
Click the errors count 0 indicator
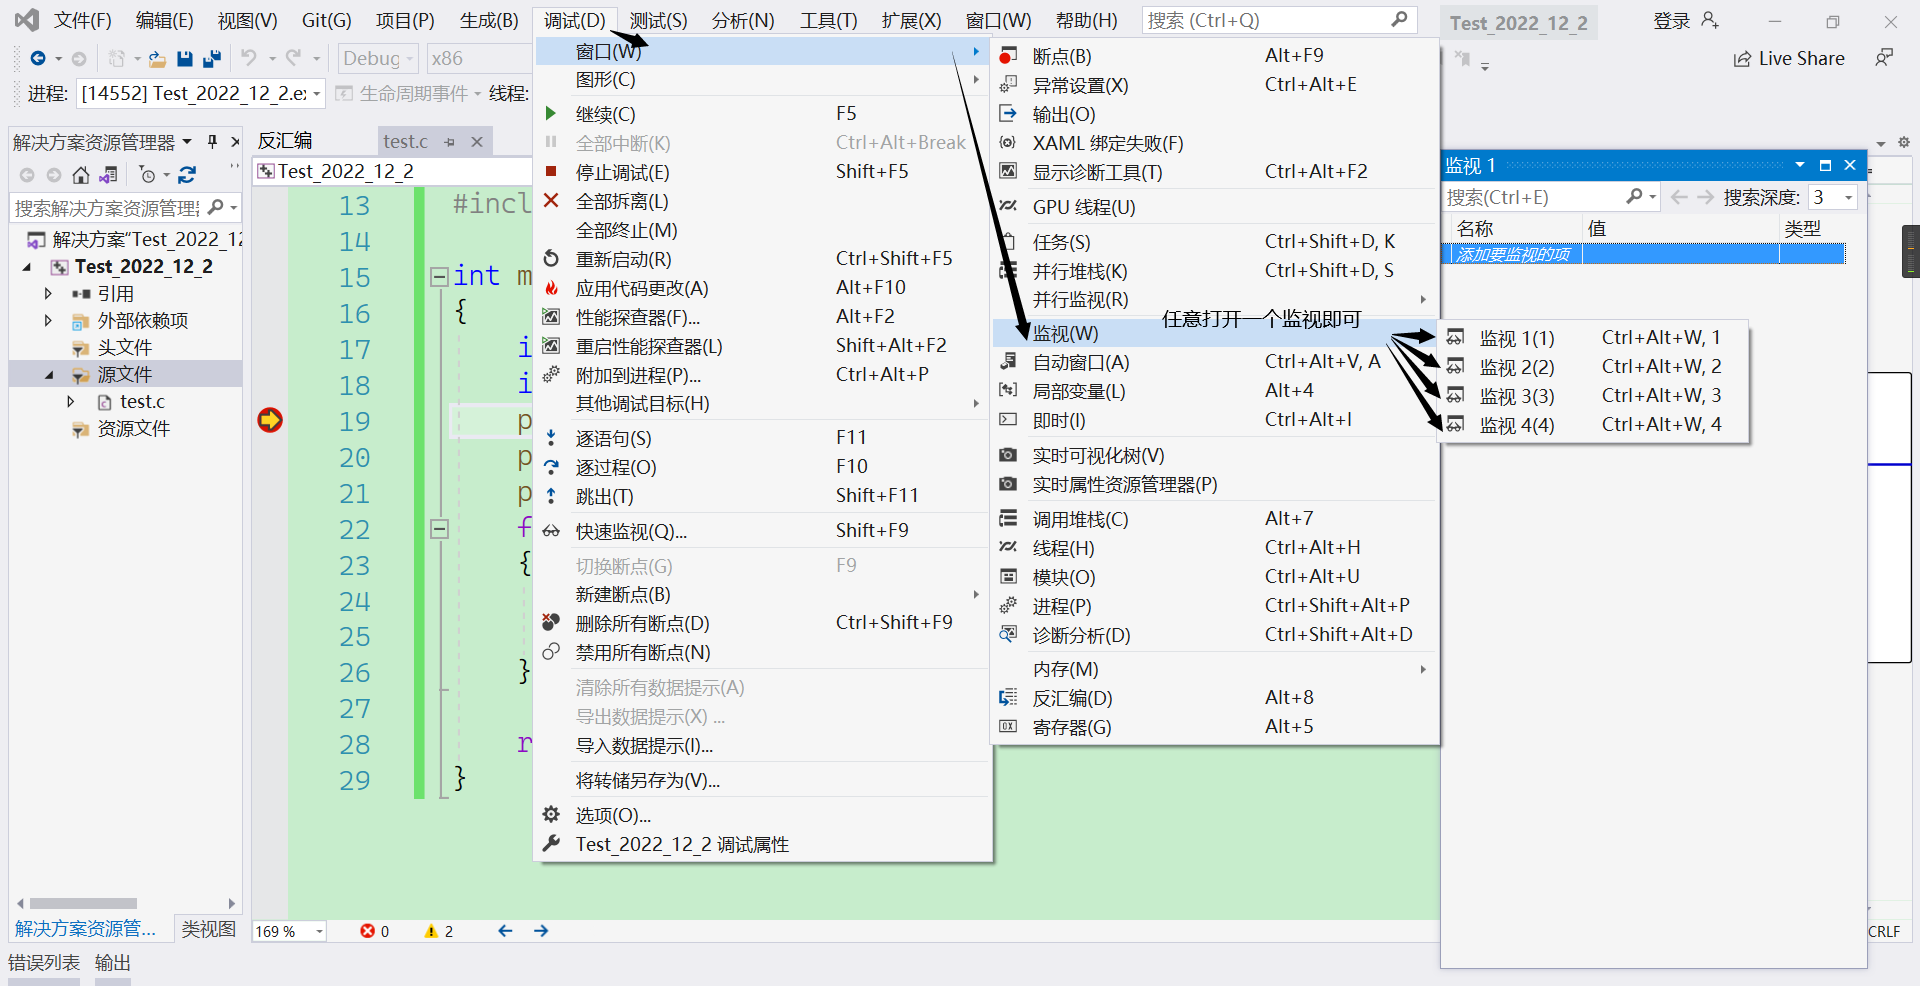pyautogui.click(x=375, y=931)
